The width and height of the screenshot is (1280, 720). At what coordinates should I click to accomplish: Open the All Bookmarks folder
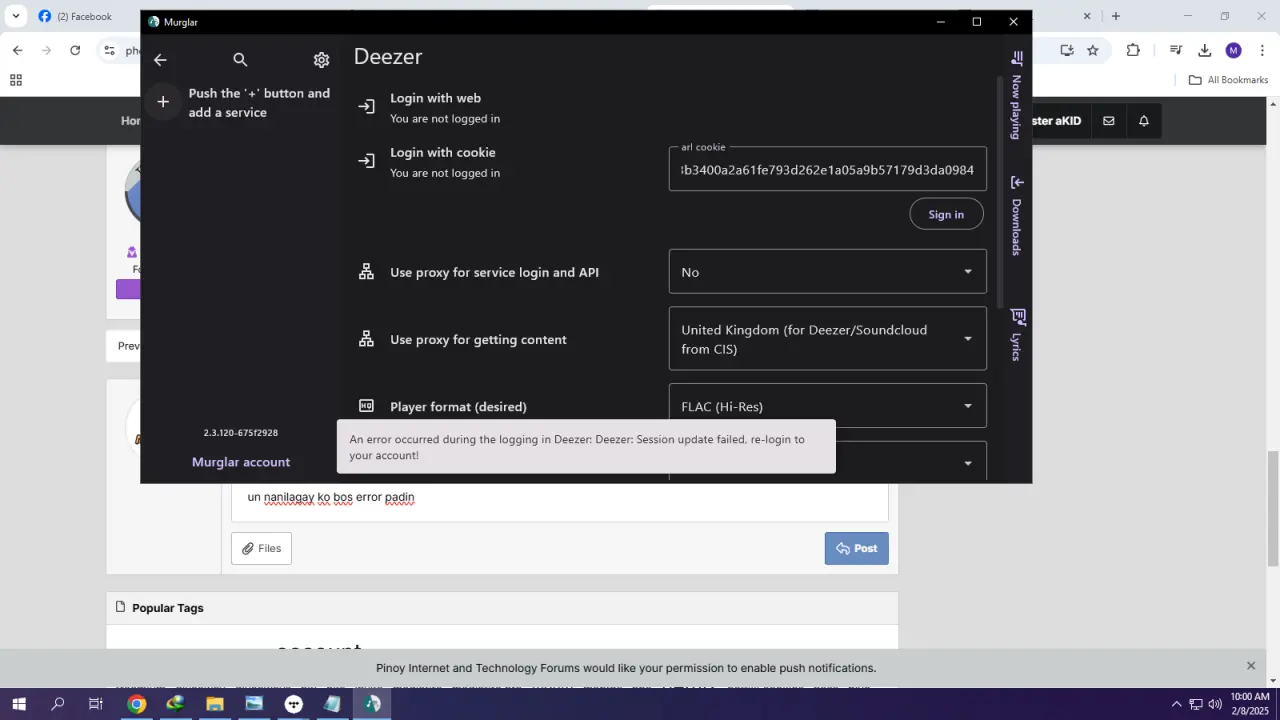point(1228,80)
